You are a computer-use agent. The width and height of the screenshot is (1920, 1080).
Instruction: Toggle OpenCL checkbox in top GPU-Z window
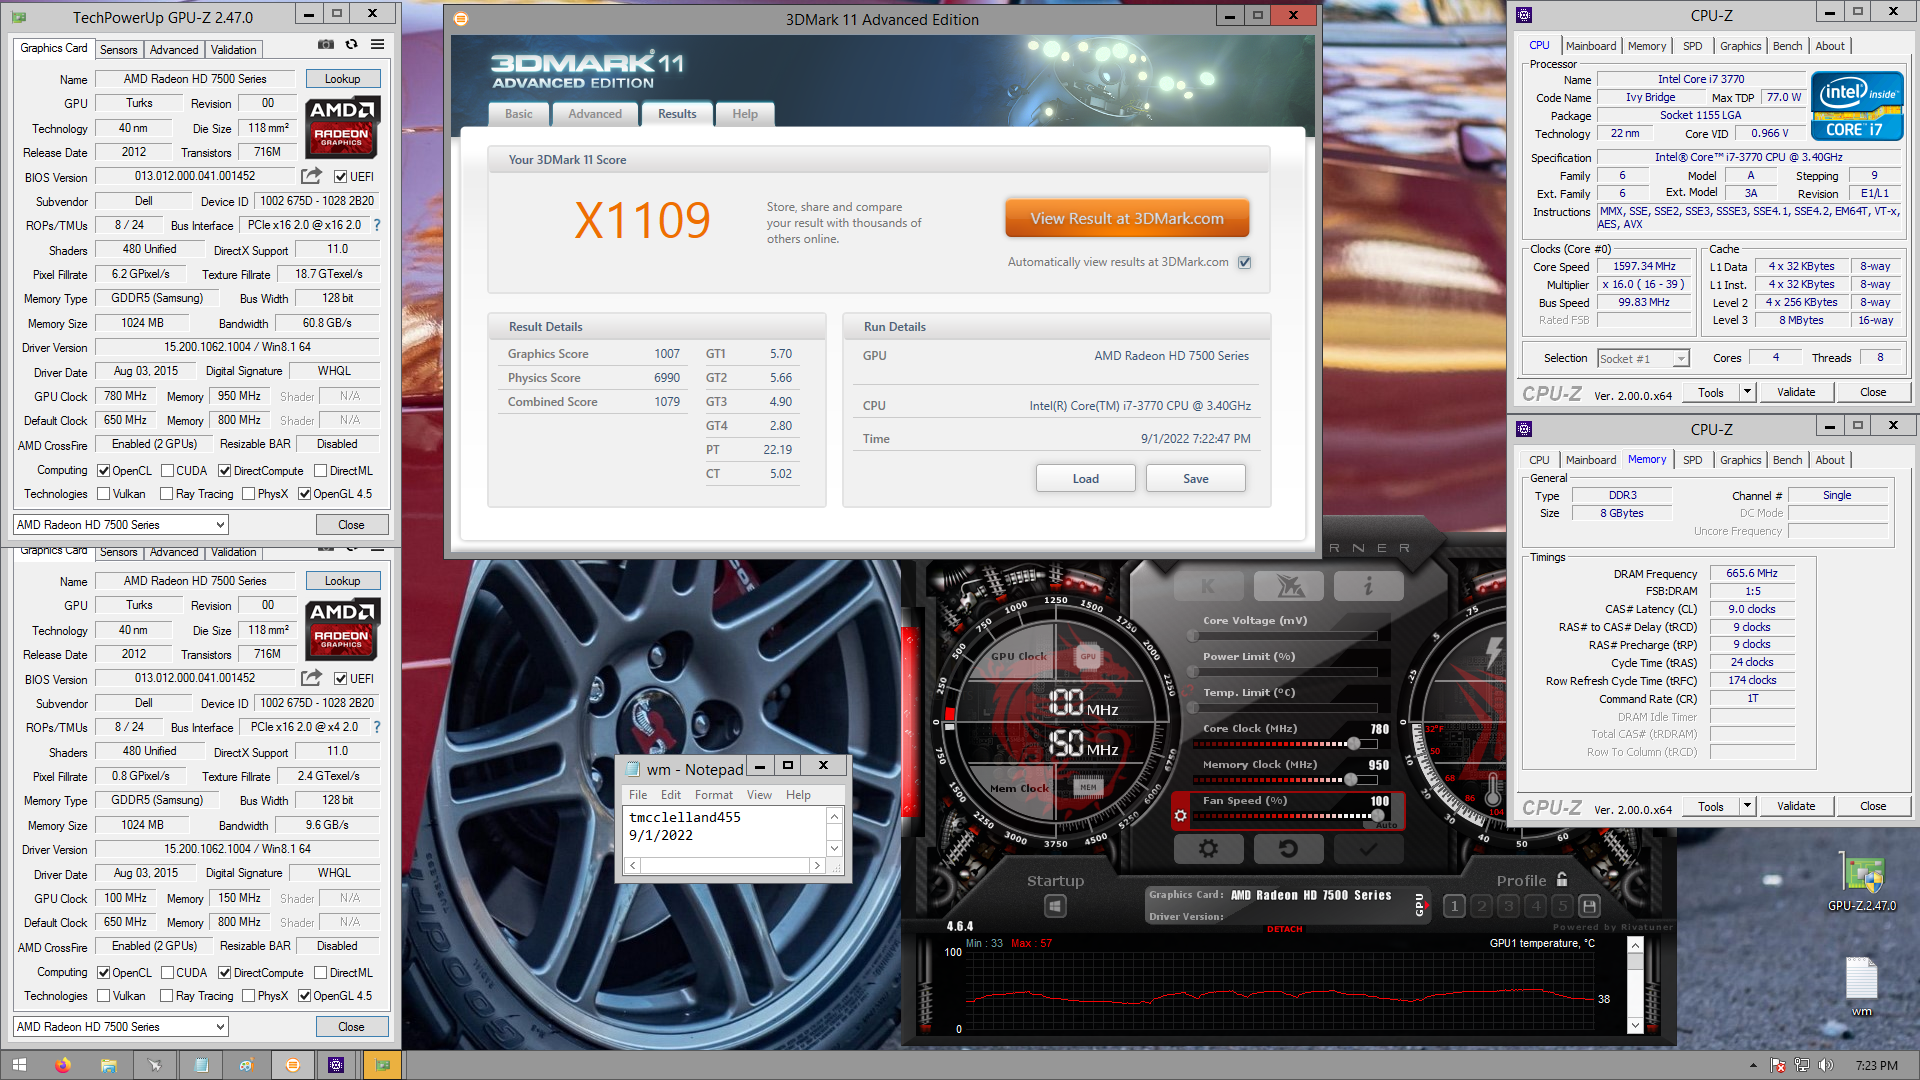[103, 471]
